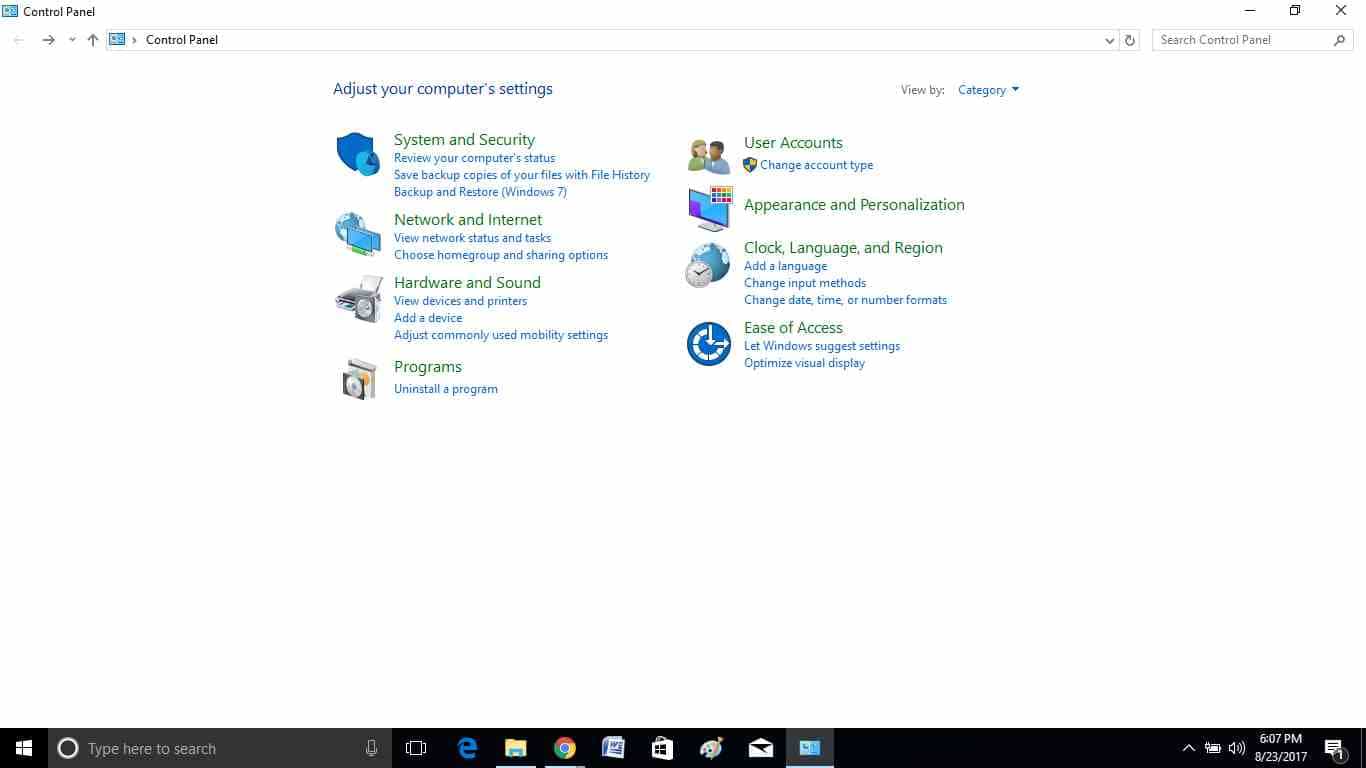This screenshot has width=1366, height=768.
Task: Click the Search Control Panel field
Action: 1243,40
